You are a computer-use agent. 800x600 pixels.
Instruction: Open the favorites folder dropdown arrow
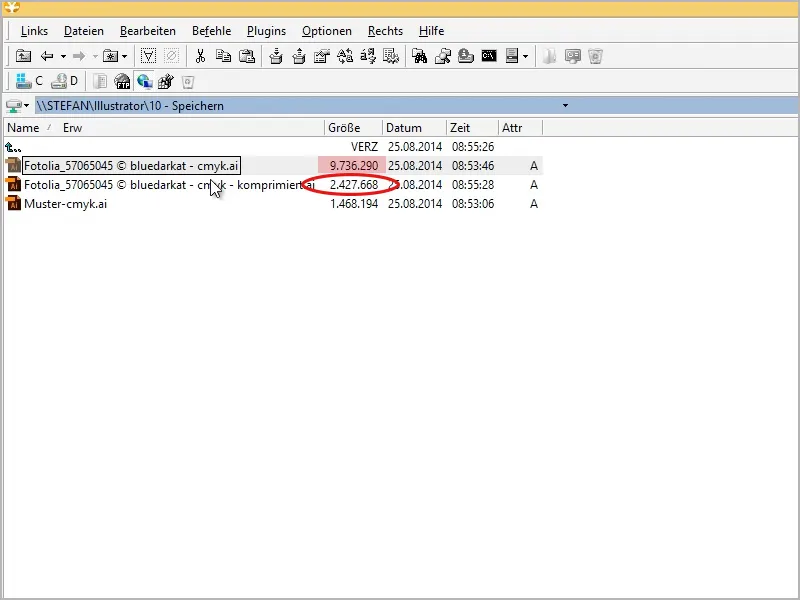(124, 56)
